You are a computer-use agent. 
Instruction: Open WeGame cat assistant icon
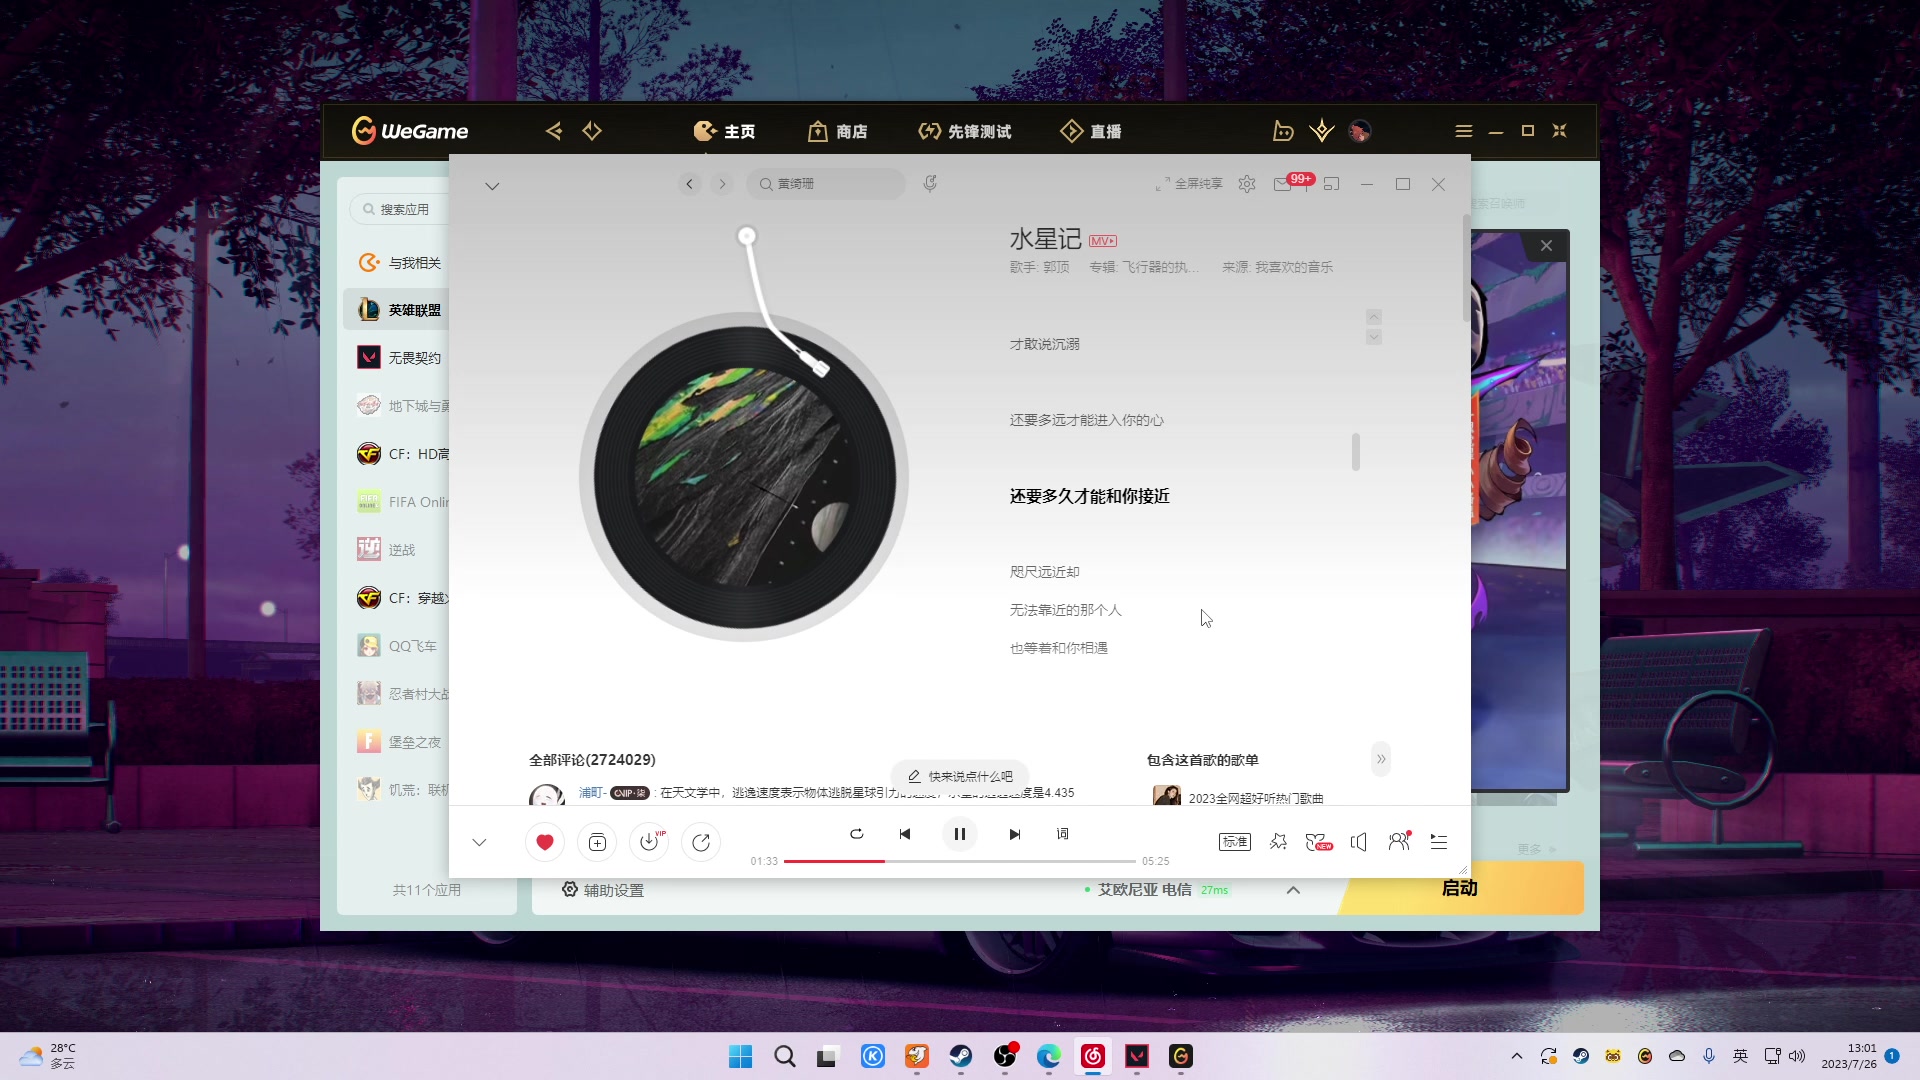tap(1283, 131)
